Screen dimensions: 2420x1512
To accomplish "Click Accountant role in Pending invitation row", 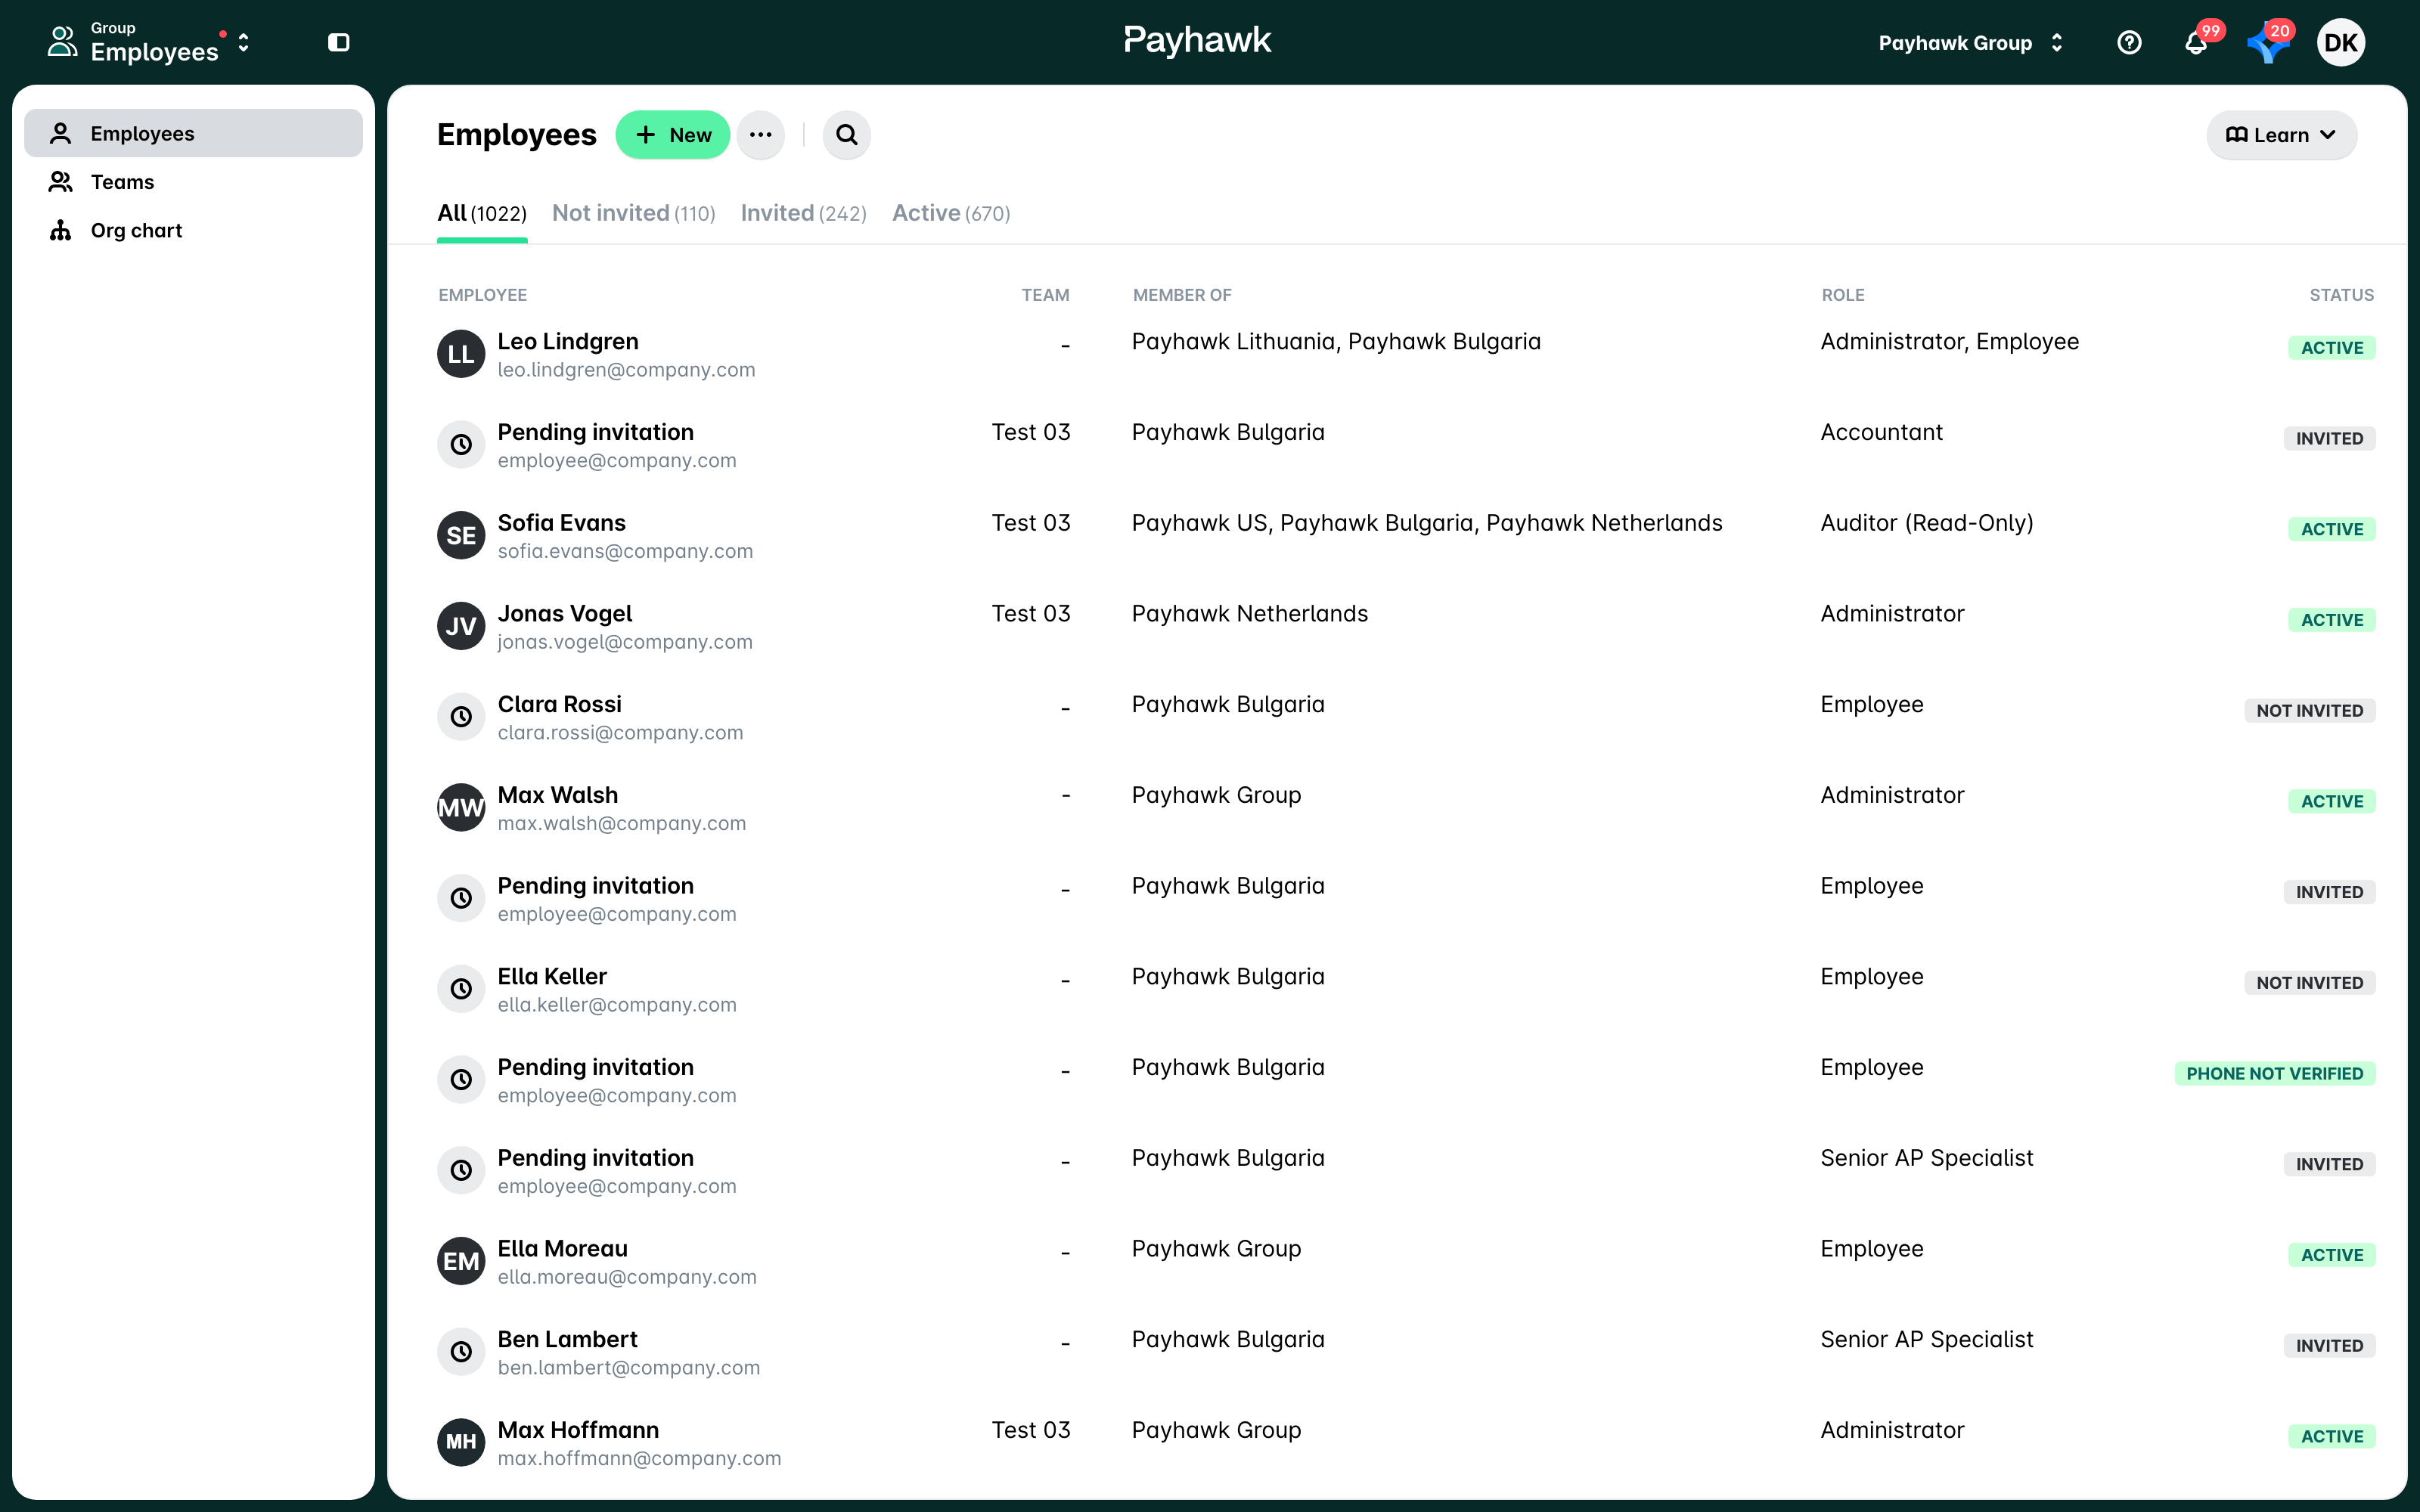I will 1881,433.
